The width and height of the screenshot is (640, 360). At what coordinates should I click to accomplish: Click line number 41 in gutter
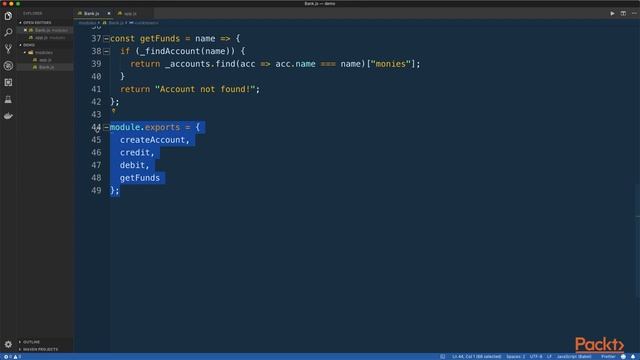point(96,89)
